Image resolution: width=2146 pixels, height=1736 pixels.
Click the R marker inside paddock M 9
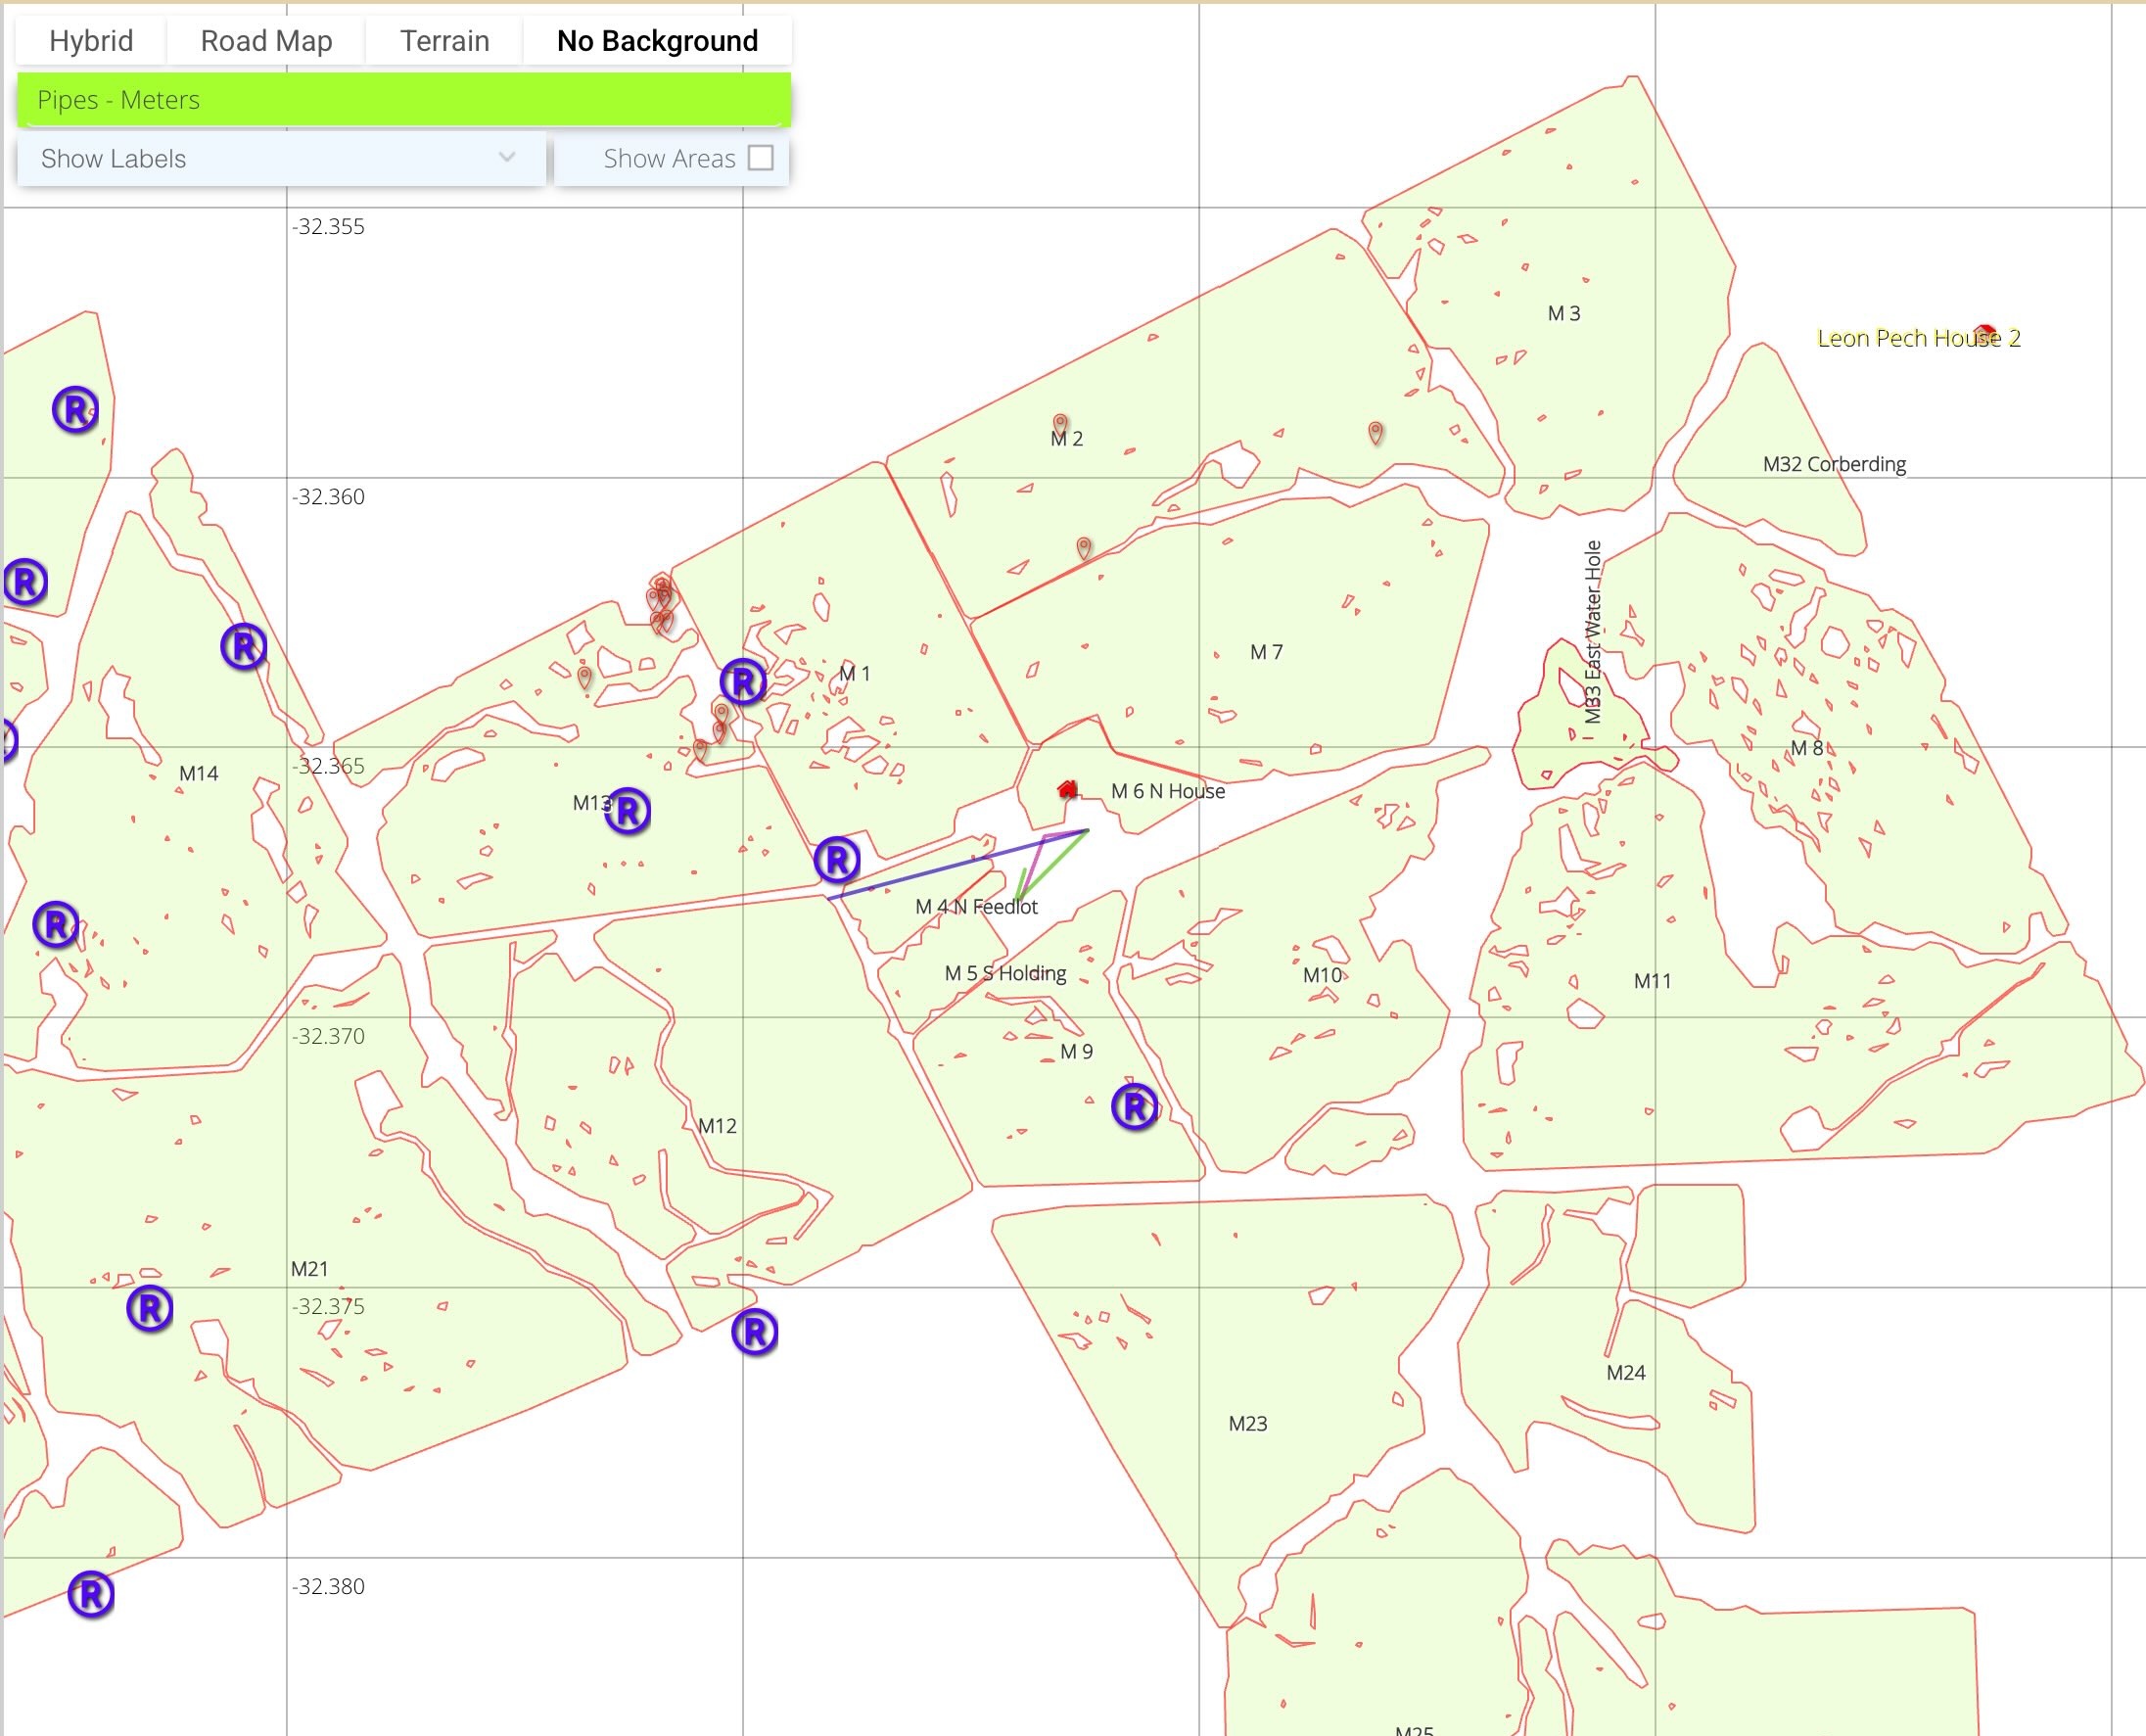click(1135, 1107)
